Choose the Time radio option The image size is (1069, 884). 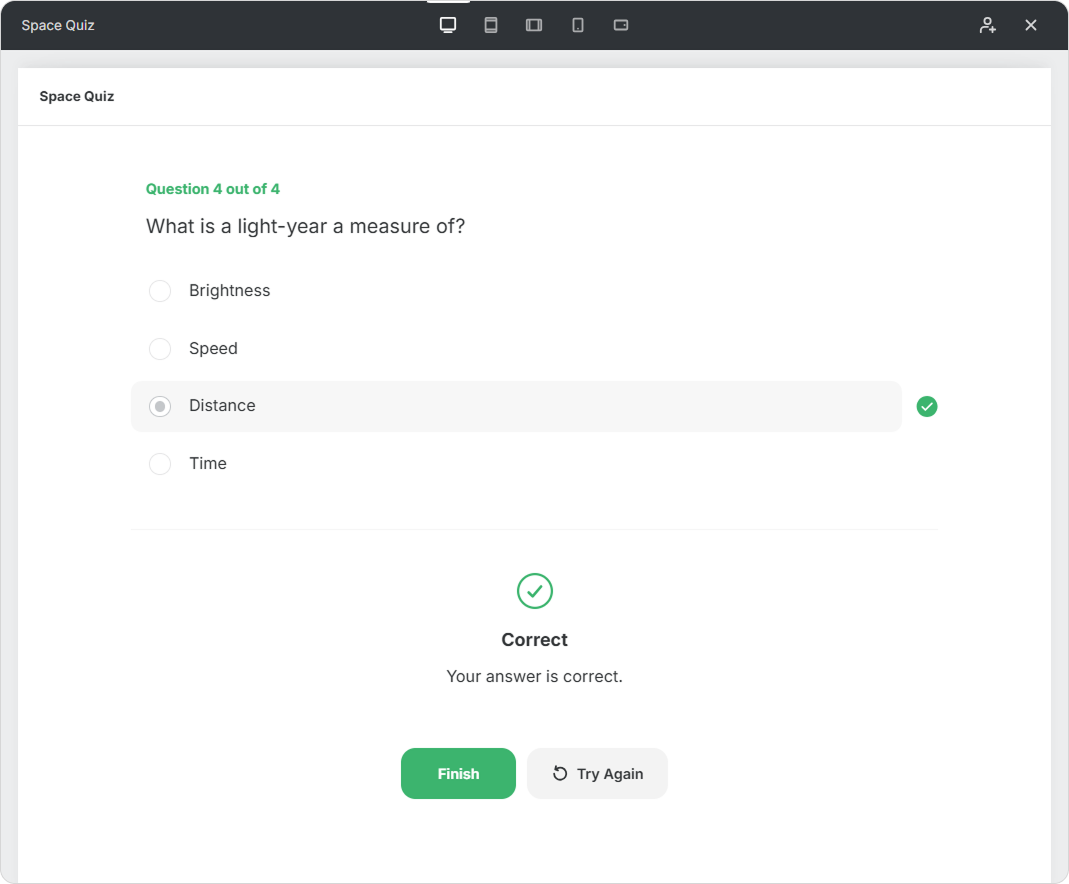pyautogui.click(x=160, y=464)
